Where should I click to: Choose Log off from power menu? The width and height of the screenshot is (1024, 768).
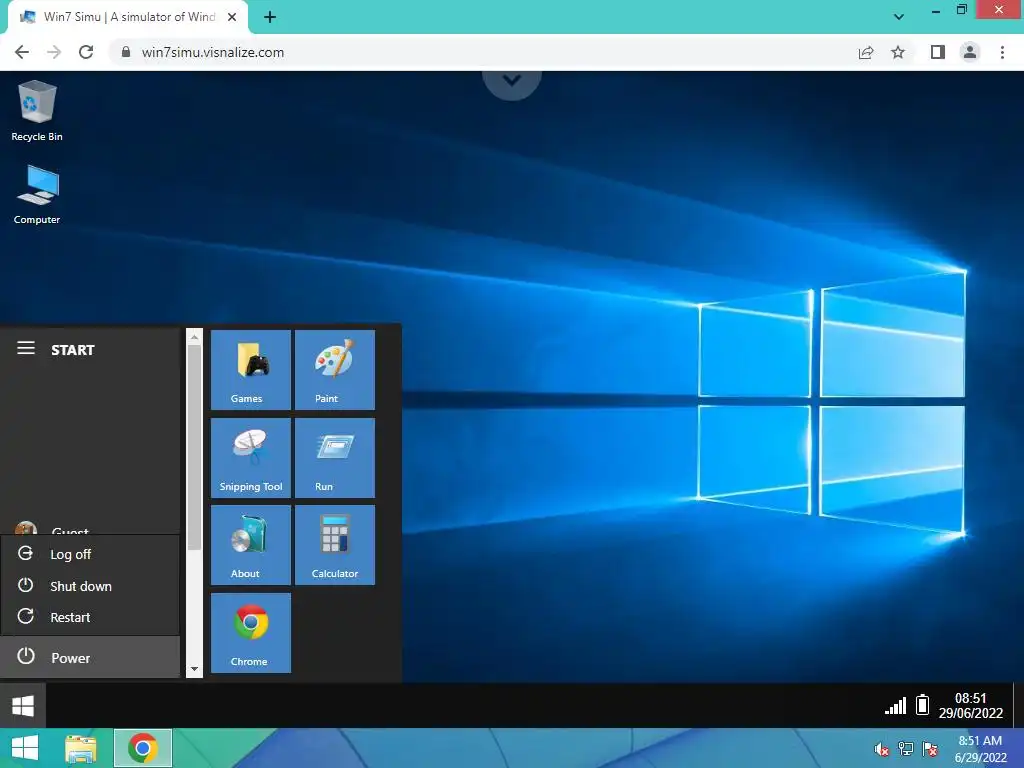tap(90, 554)
